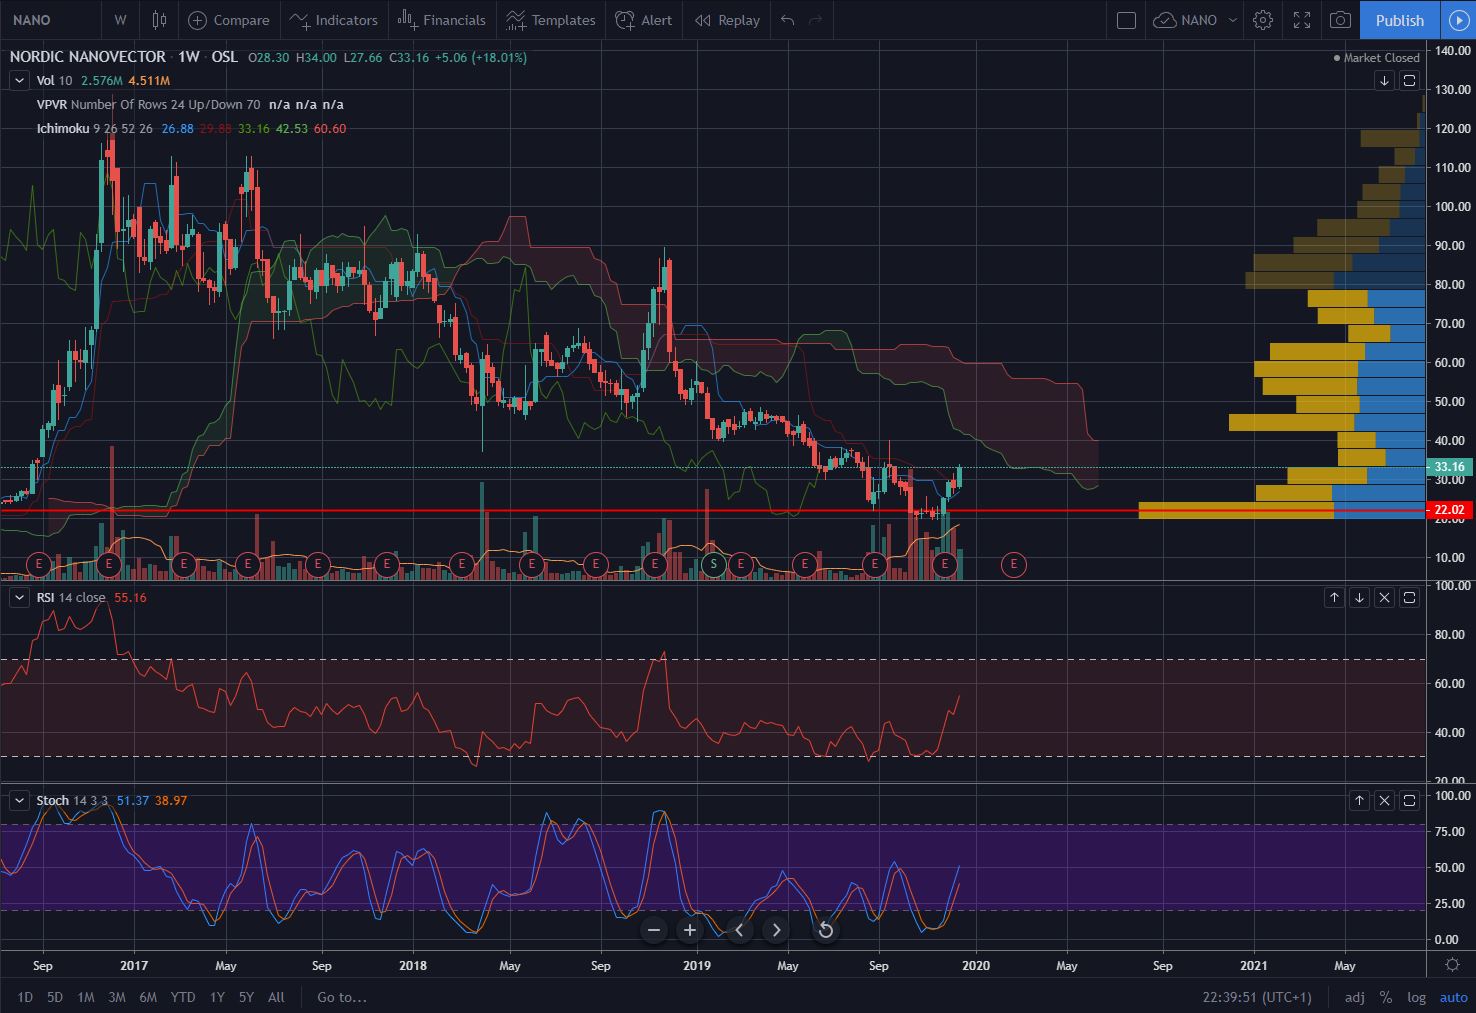Redo the last chart action

[x=815, y=20]
